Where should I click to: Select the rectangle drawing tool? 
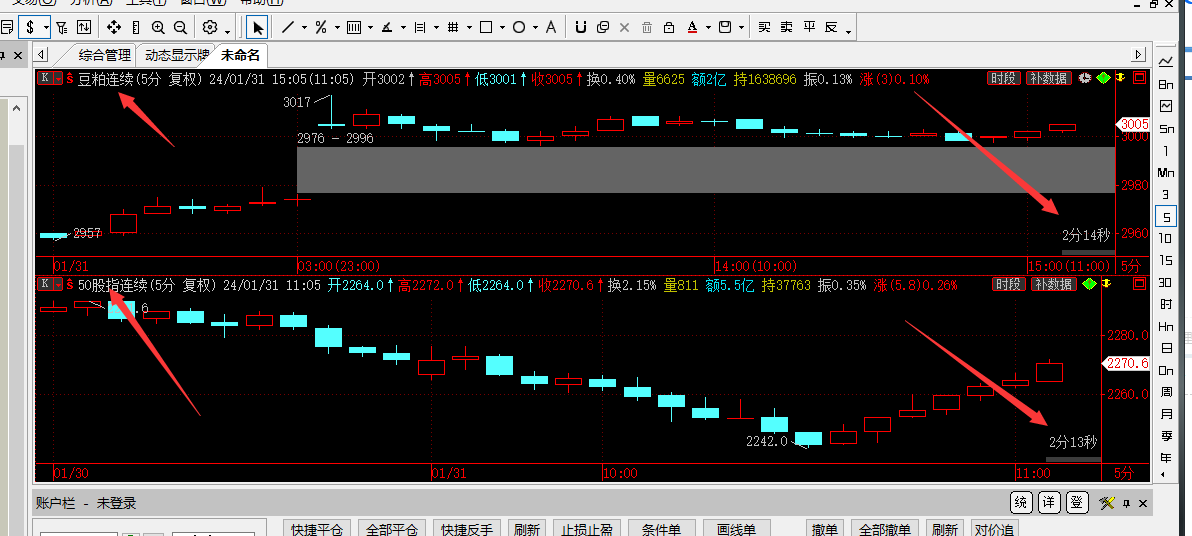pos(487,28)
